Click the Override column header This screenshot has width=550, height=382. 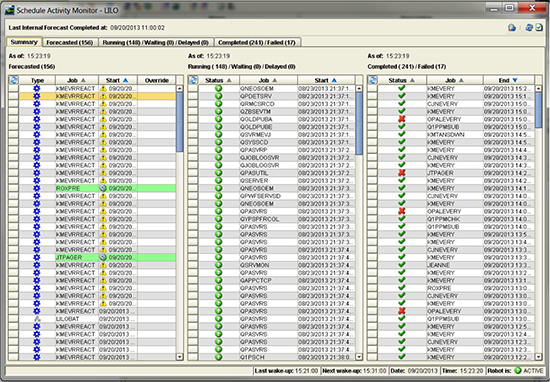click(x=157, y=80)
